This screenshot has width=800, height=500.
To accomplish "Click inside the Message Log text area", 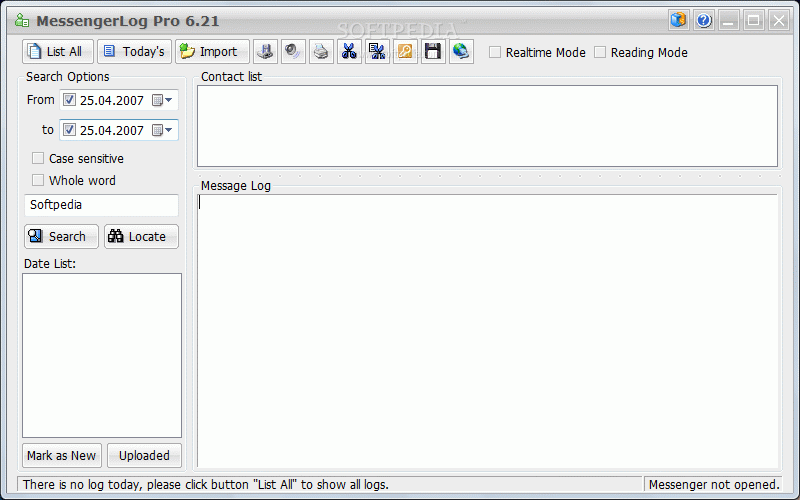I will pyautogui.click(x=487, y=331).
